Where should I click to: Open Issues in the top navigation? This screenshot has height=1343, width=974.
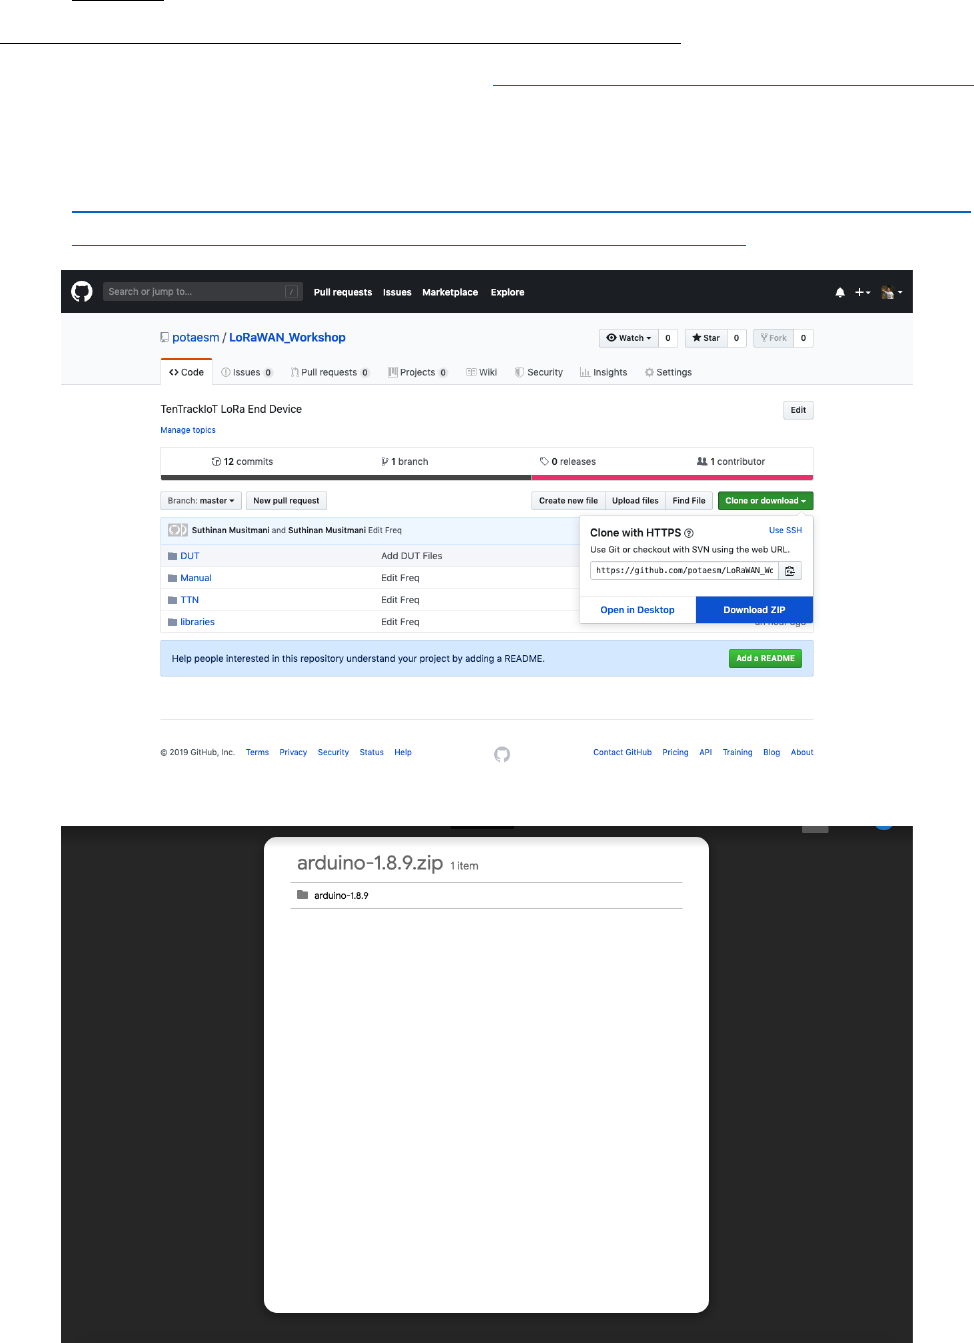[397, 292]
